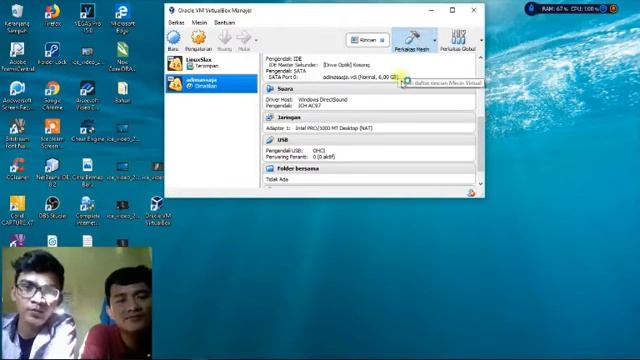This screenshot has width=640, height=360.
Task: Open Pengaturan settings gear in toolbar
Action: coord(198,38)
